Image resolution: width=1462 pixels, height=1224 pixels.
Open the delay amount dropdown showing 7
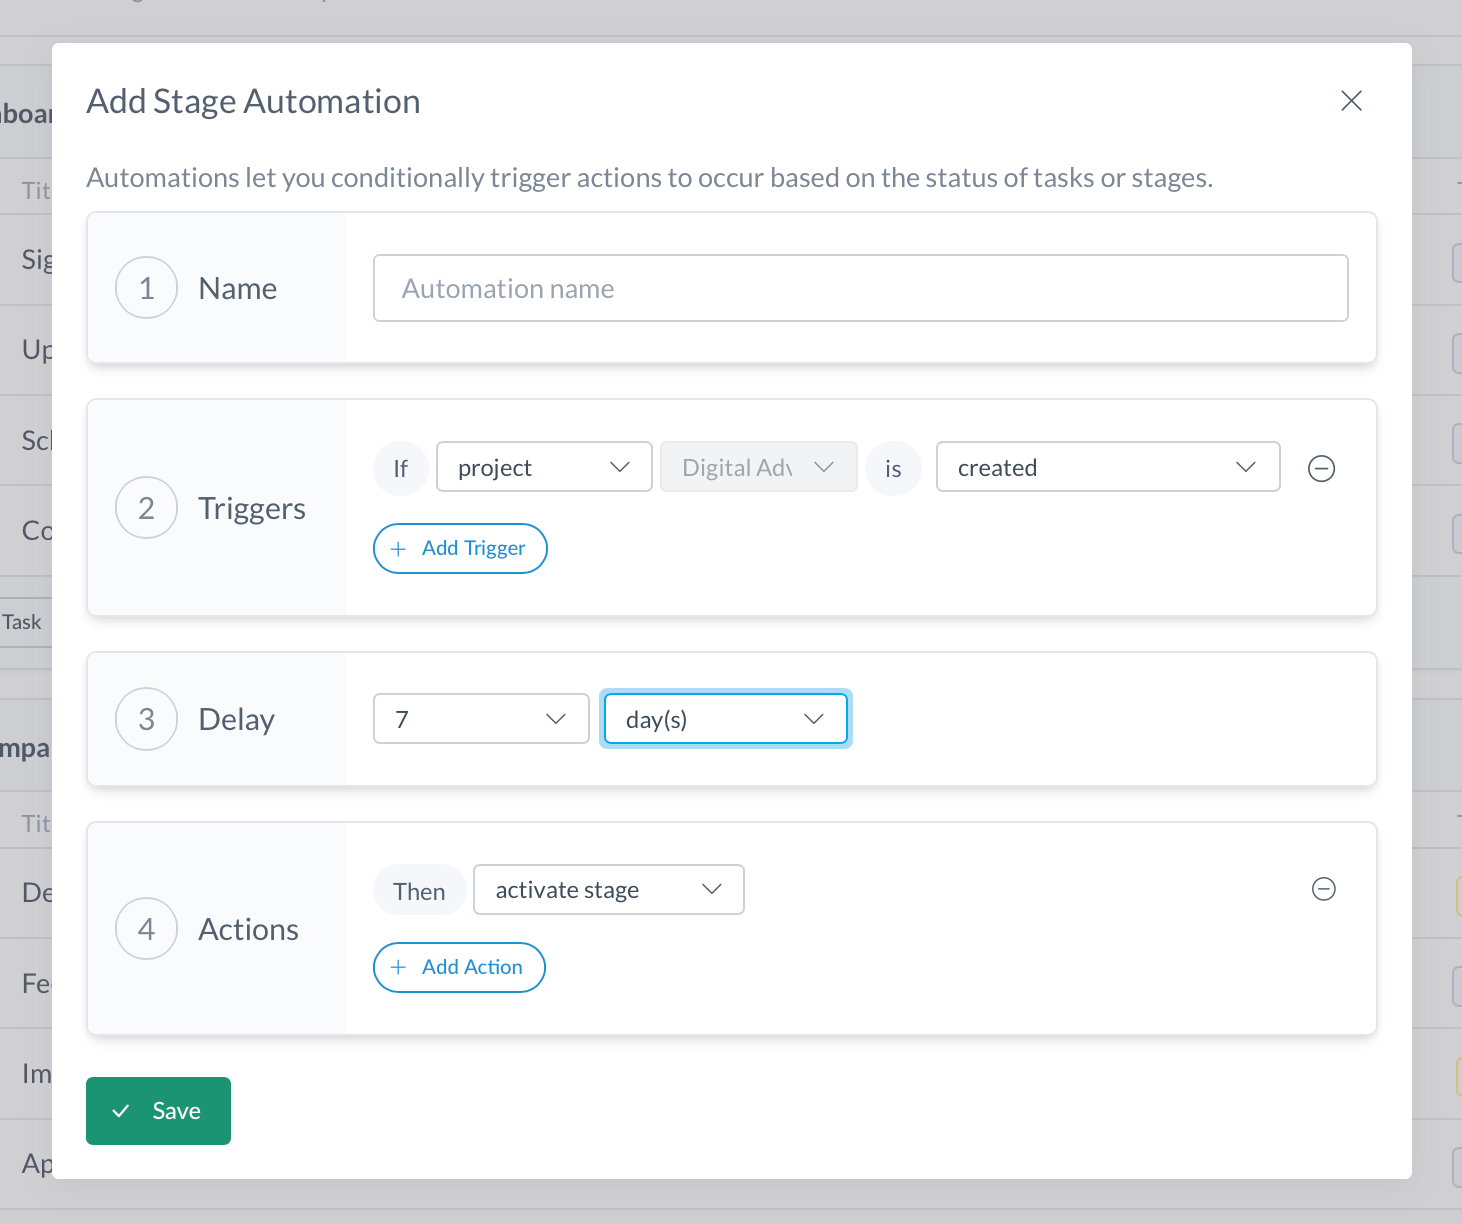[x=481, y=719]
